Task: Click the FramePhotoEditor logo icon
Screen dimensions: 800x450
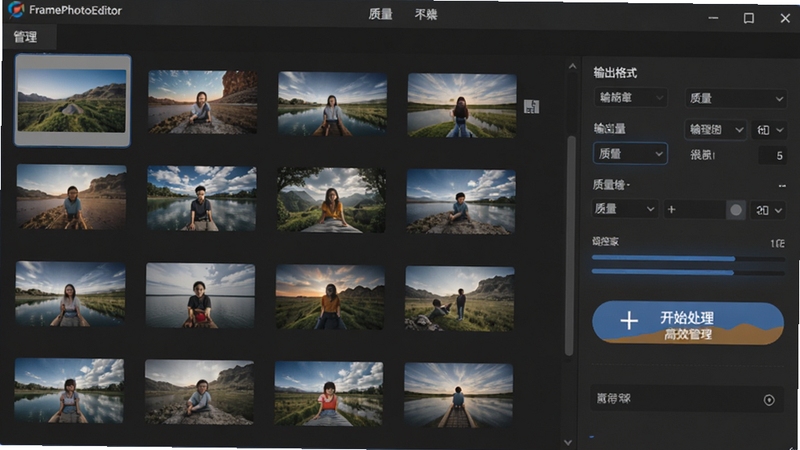Action: tap(16, 10)
